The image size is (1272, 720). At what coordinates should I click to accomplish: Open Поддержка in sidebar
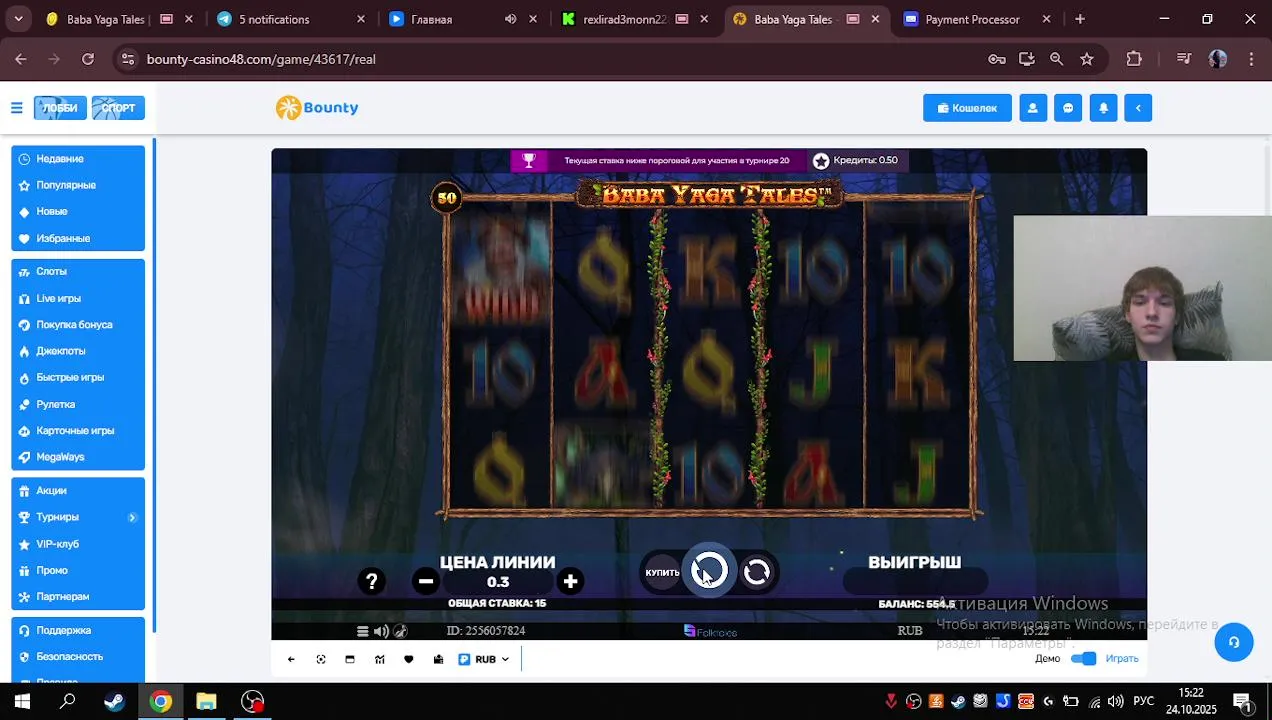(78, 631)
